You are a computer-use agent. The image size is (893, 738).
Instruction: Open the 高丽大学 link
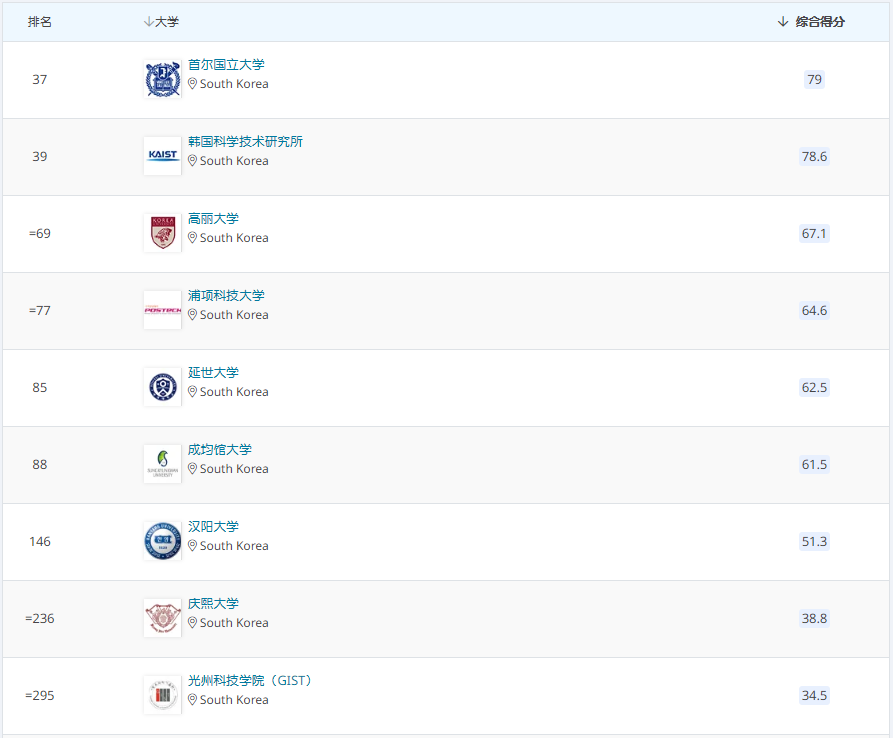coord(214,218)
